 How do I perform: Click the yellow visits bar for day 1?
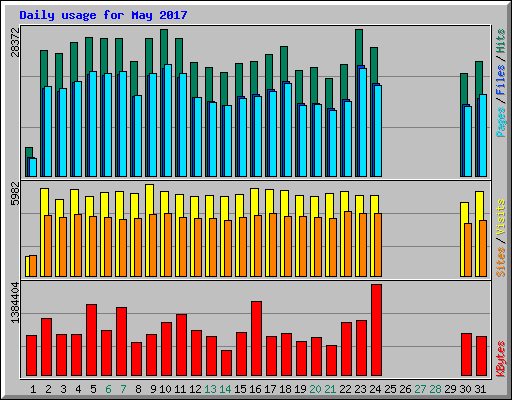[x=27, y=266]
